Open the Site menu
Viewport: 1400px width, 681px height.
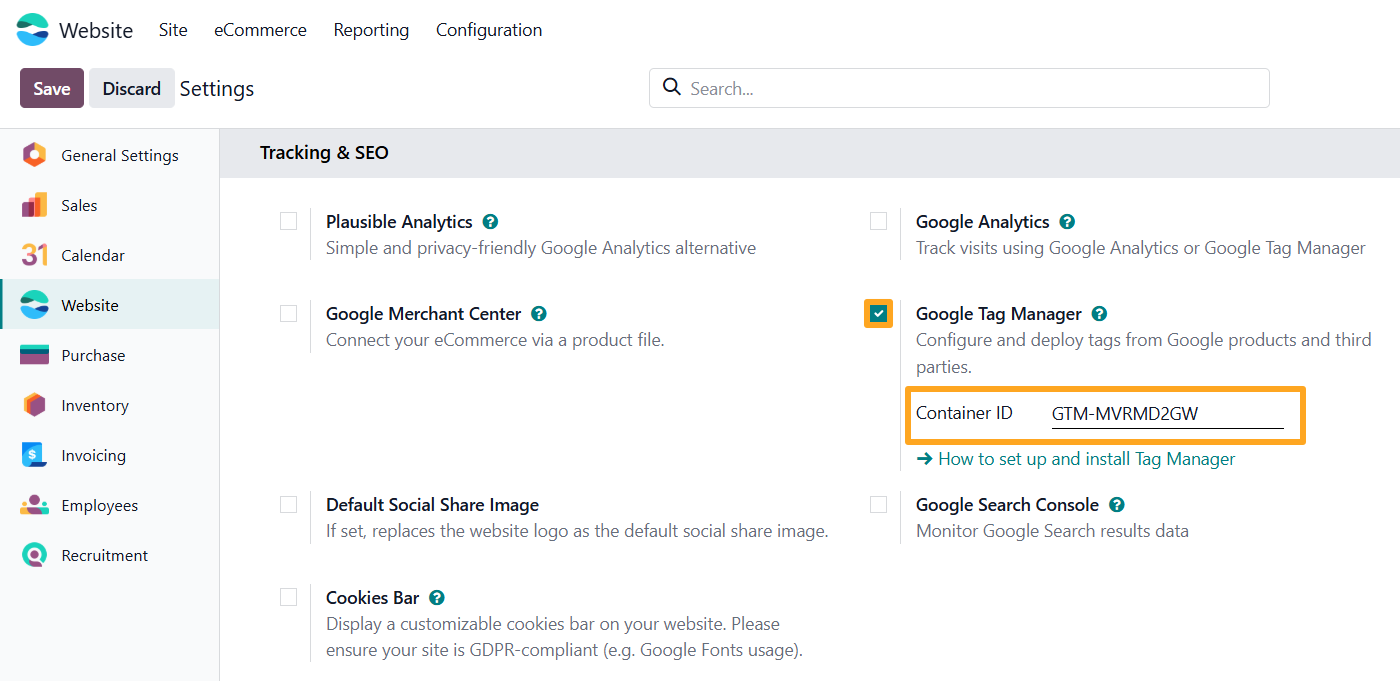173,30
